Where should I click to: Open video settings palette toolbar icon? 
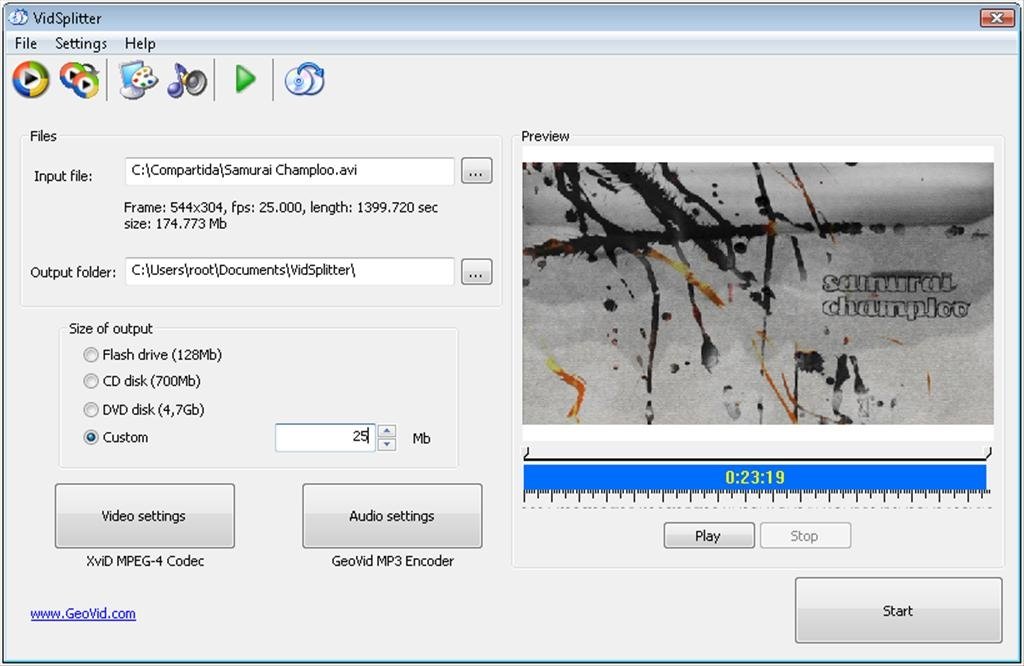point(138,80)
